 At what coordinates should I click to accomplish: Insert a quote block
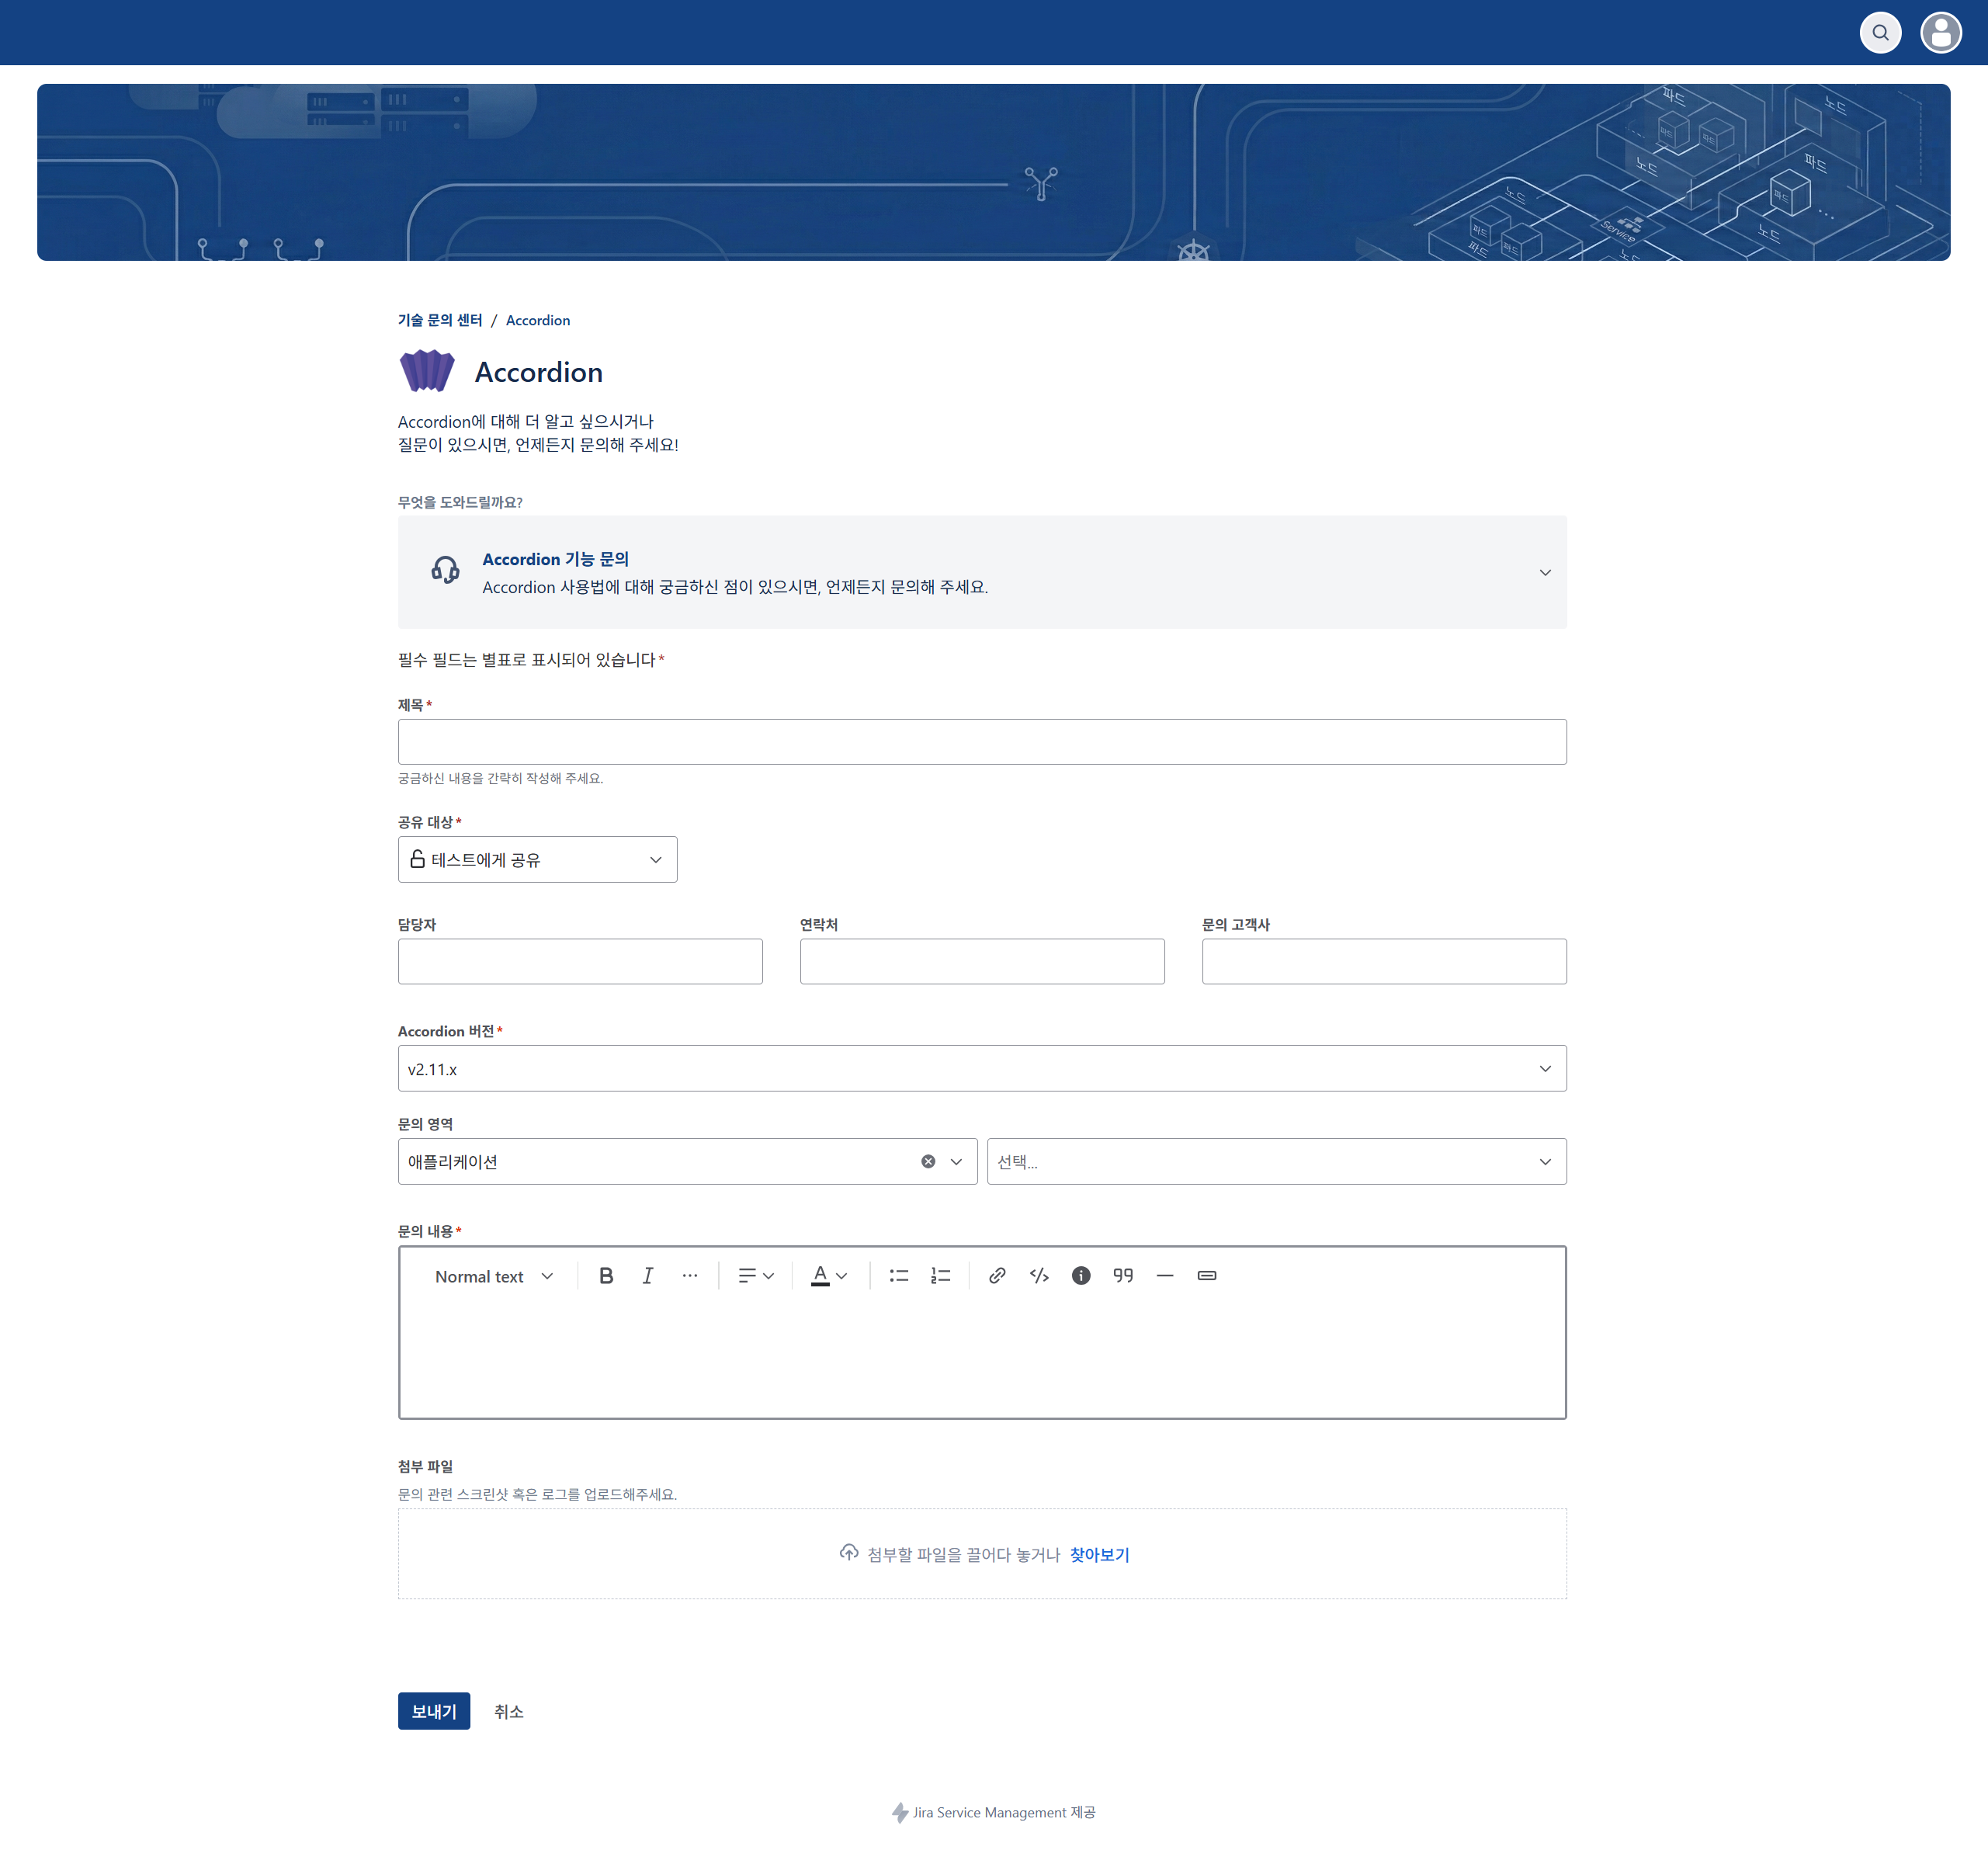(x=1123, y=1275)
